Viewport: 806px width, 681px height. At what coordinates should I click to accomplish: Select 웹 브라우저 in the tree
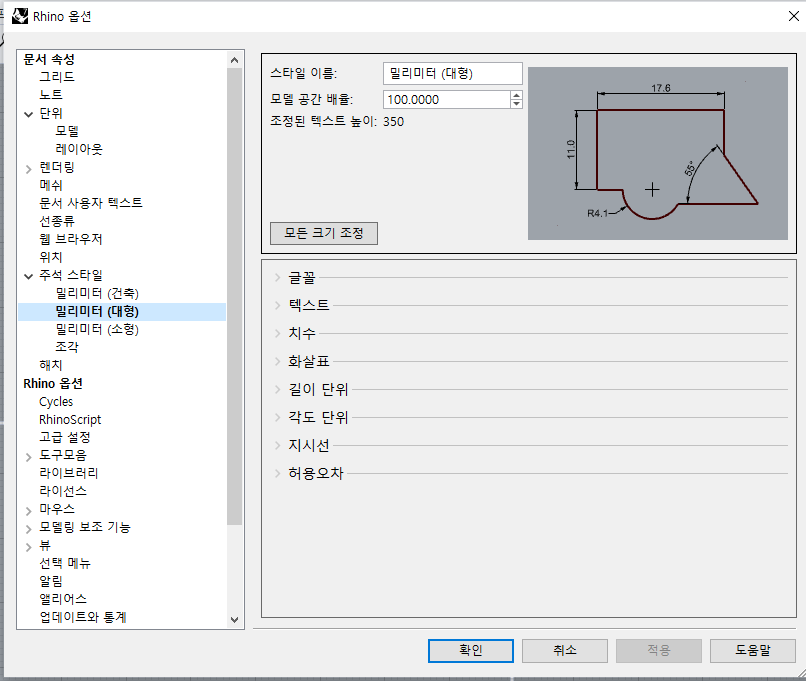pyautogui.click(x=71, y=239)
